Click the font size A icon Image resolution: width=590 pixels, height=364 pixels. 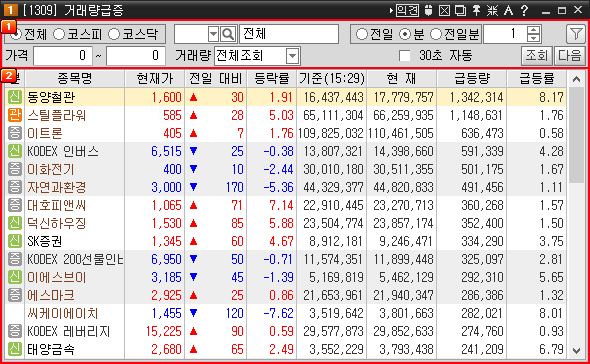(x=508, y=10)
